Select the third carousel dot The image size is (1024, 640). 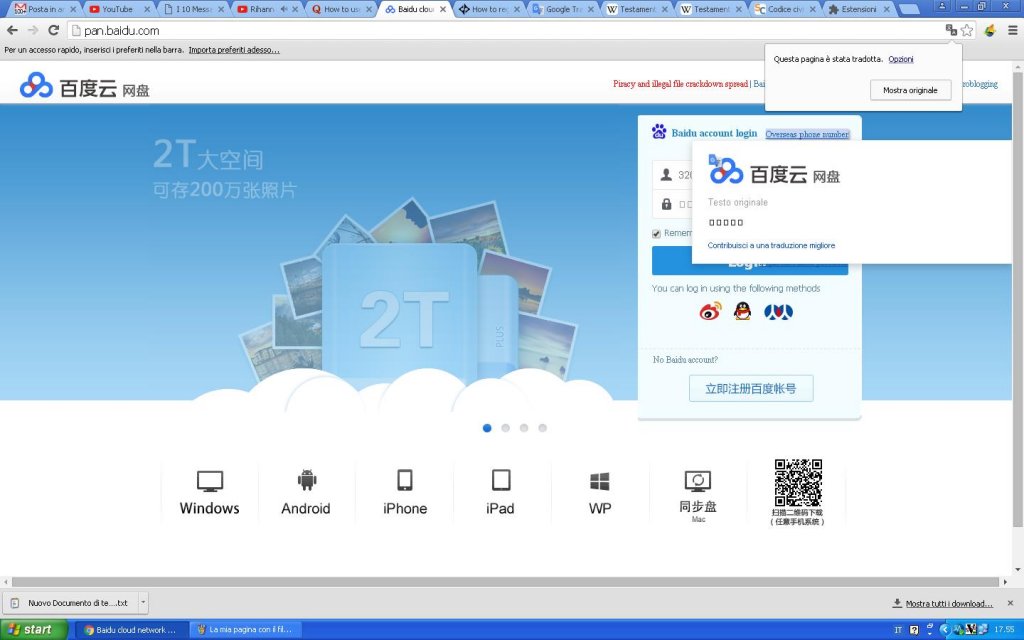coord(524,428)
